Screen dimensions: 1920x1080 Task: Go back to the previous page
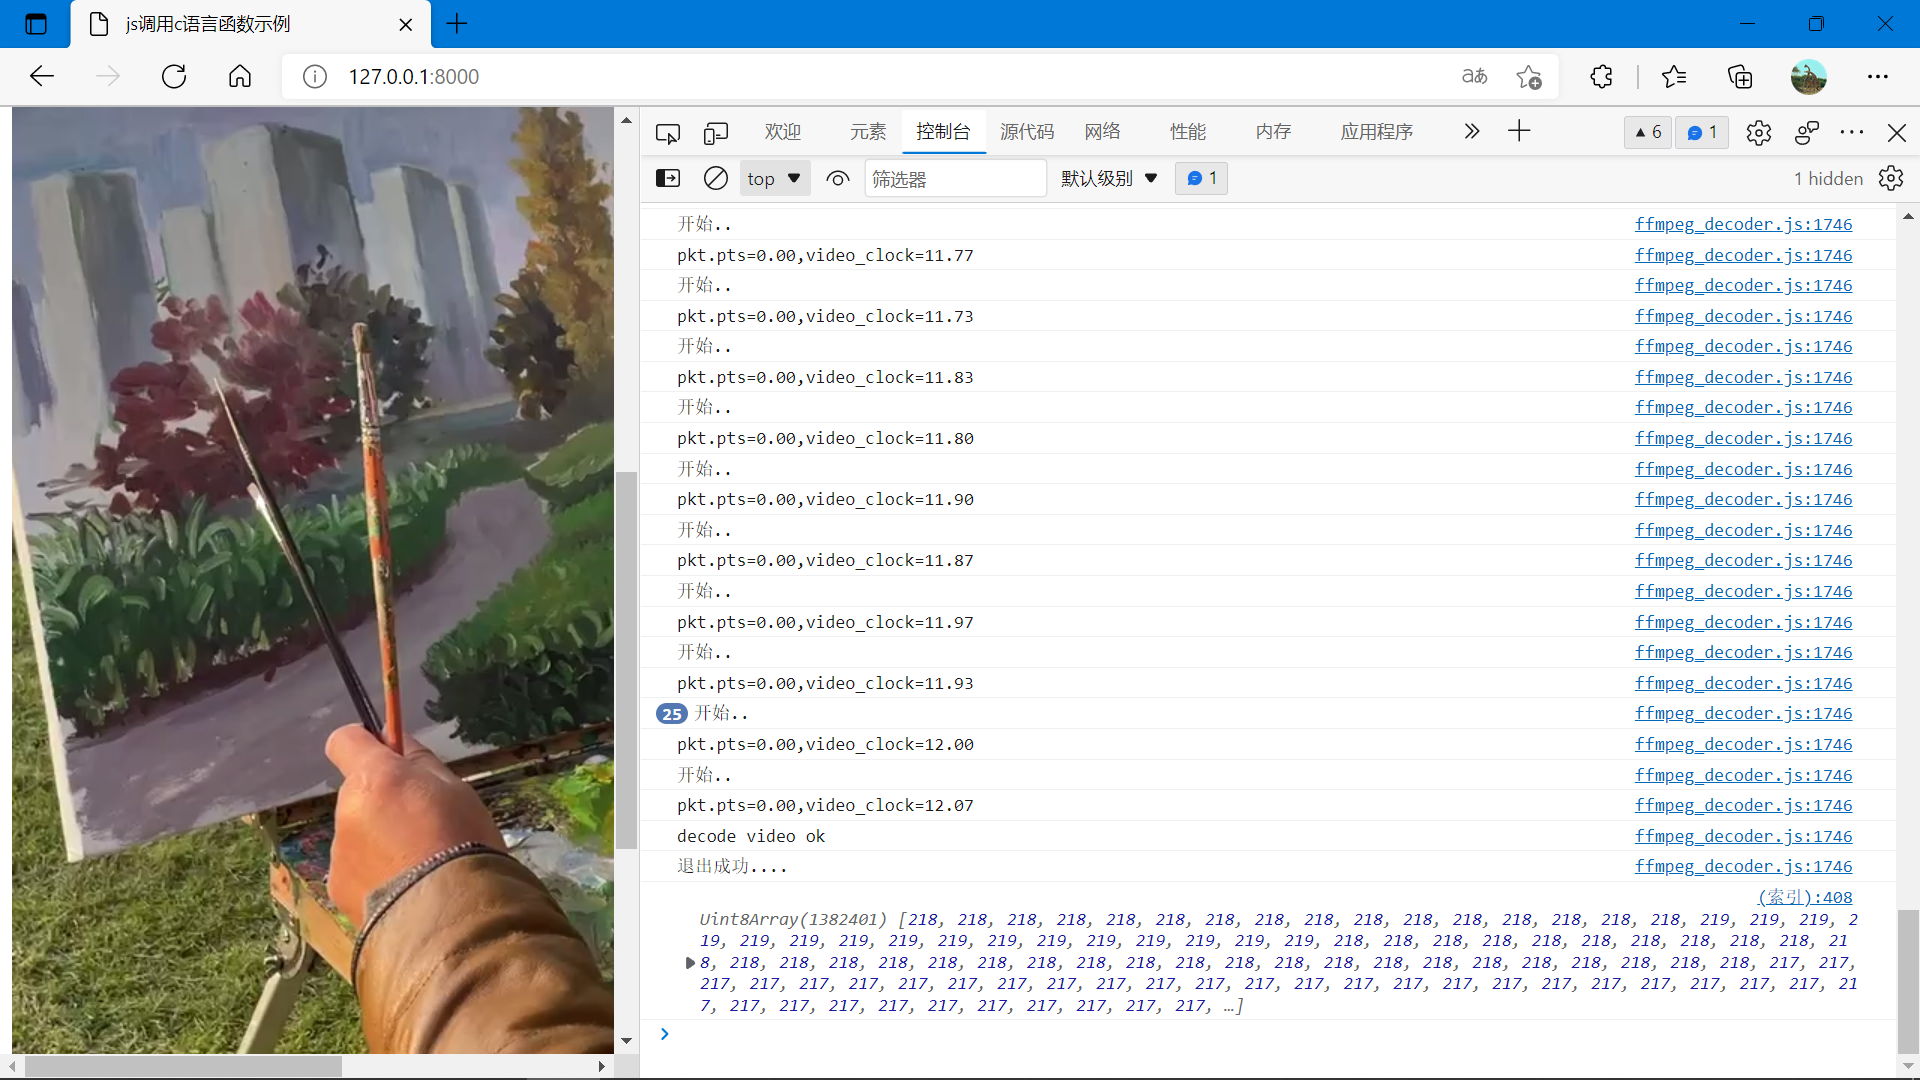pyautogui.click(x=42, y=77)
